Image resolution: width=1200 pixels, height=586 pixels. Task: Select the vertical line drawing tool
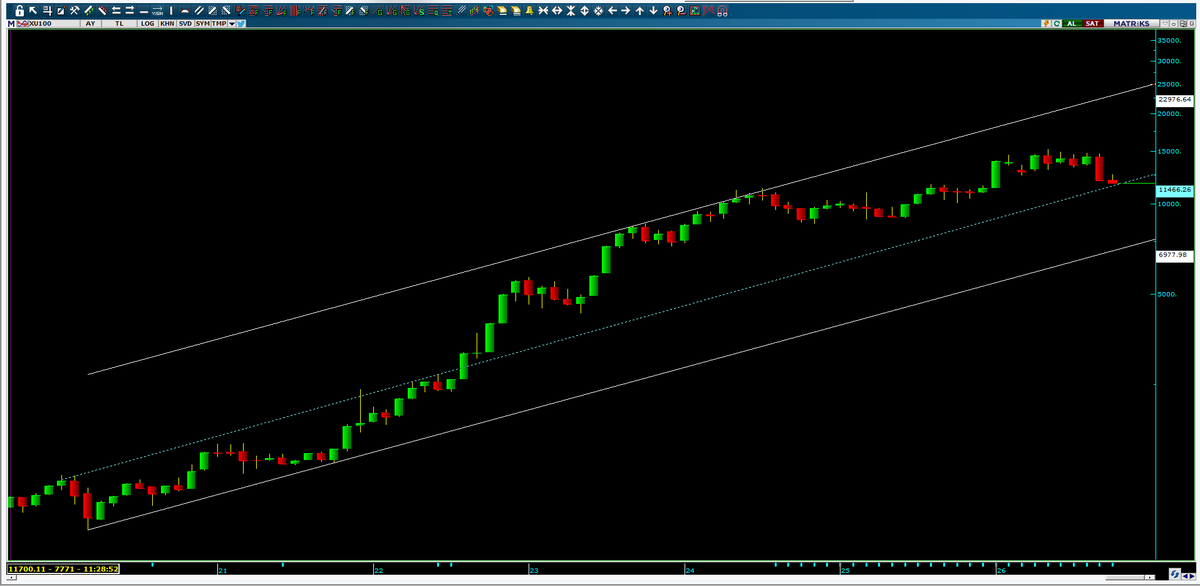point(171,11)
